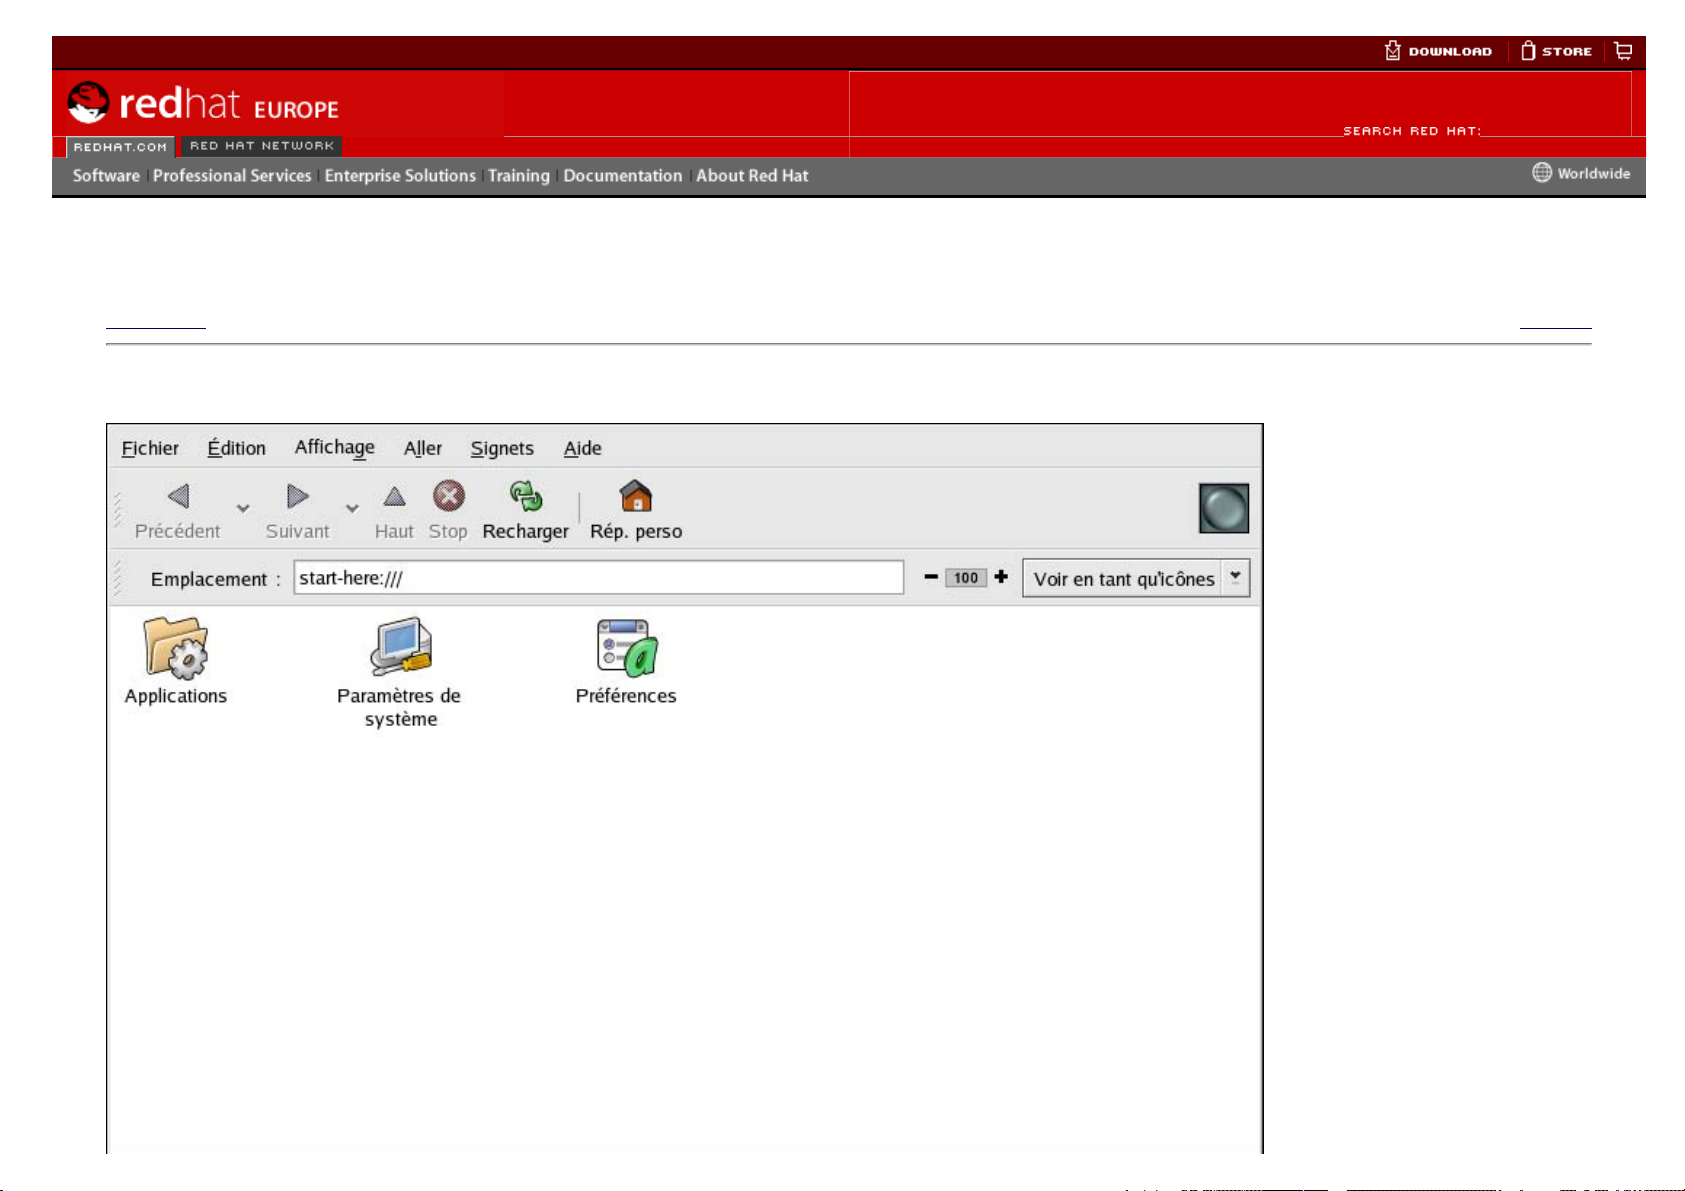Click the Suivant forward arrow icon
The image size is (1685, 1191).
tap(298, 496)
